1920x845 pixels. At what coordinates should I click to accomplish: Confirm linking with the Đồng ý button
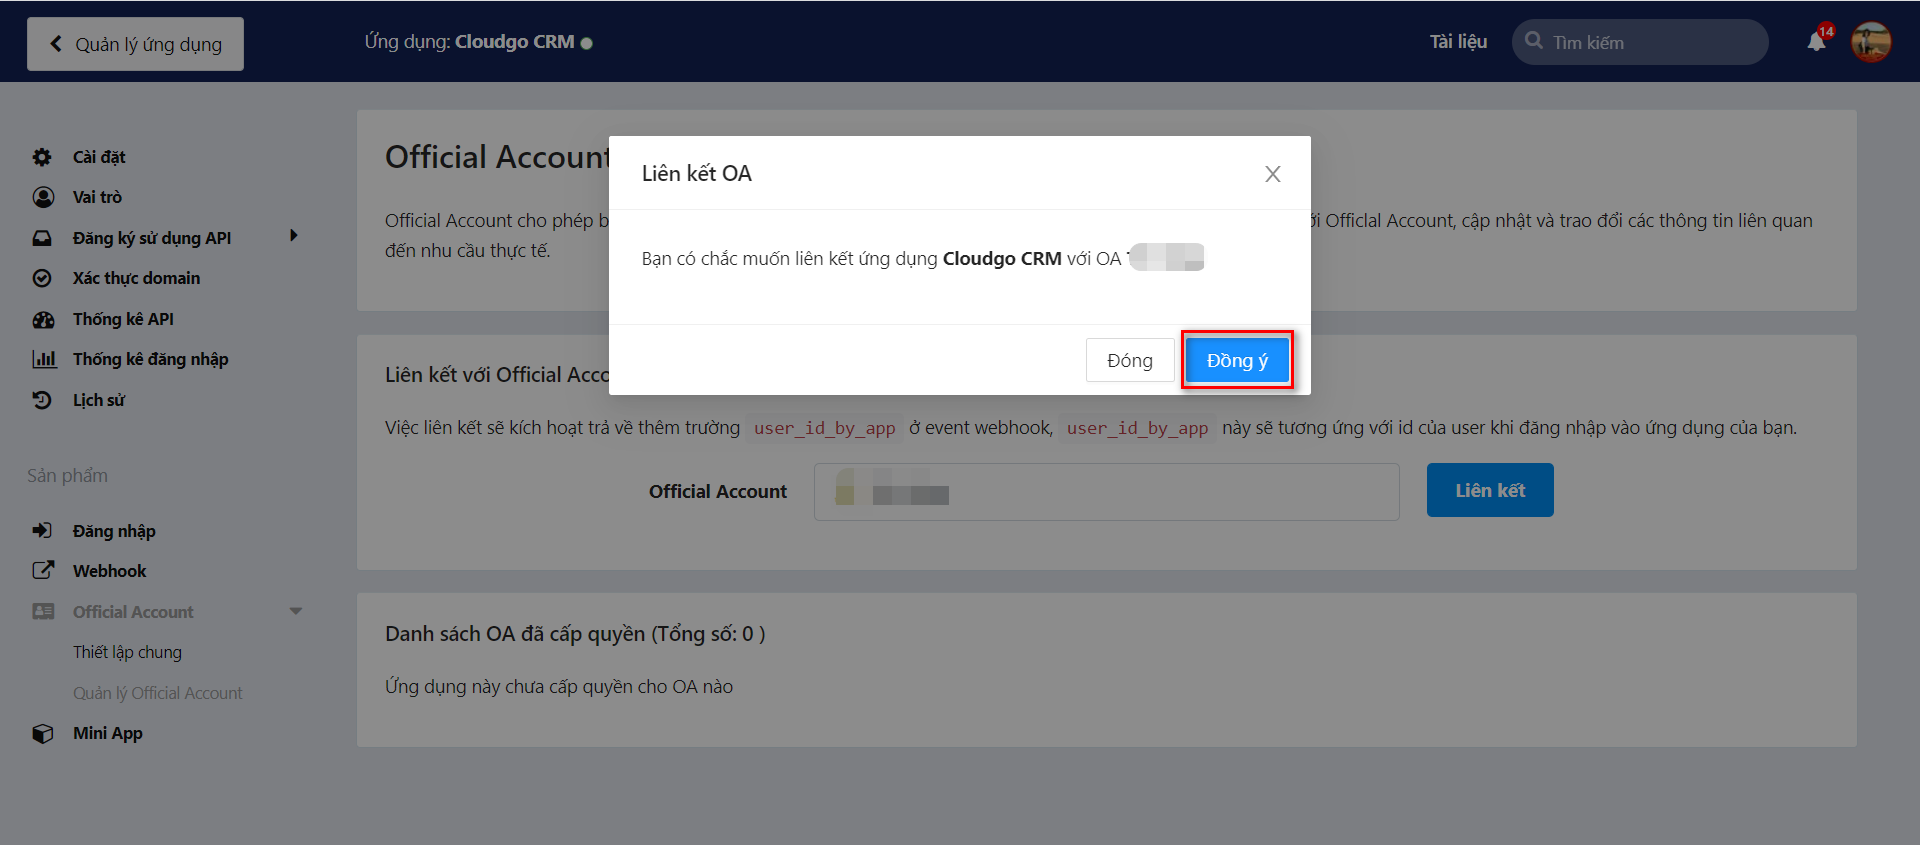(x=1237, y=360)
